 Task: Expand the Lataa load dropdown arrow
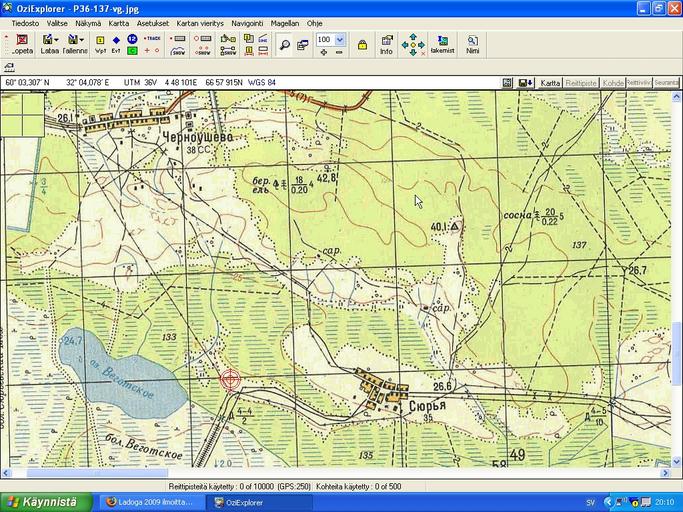tap(57, 40)
